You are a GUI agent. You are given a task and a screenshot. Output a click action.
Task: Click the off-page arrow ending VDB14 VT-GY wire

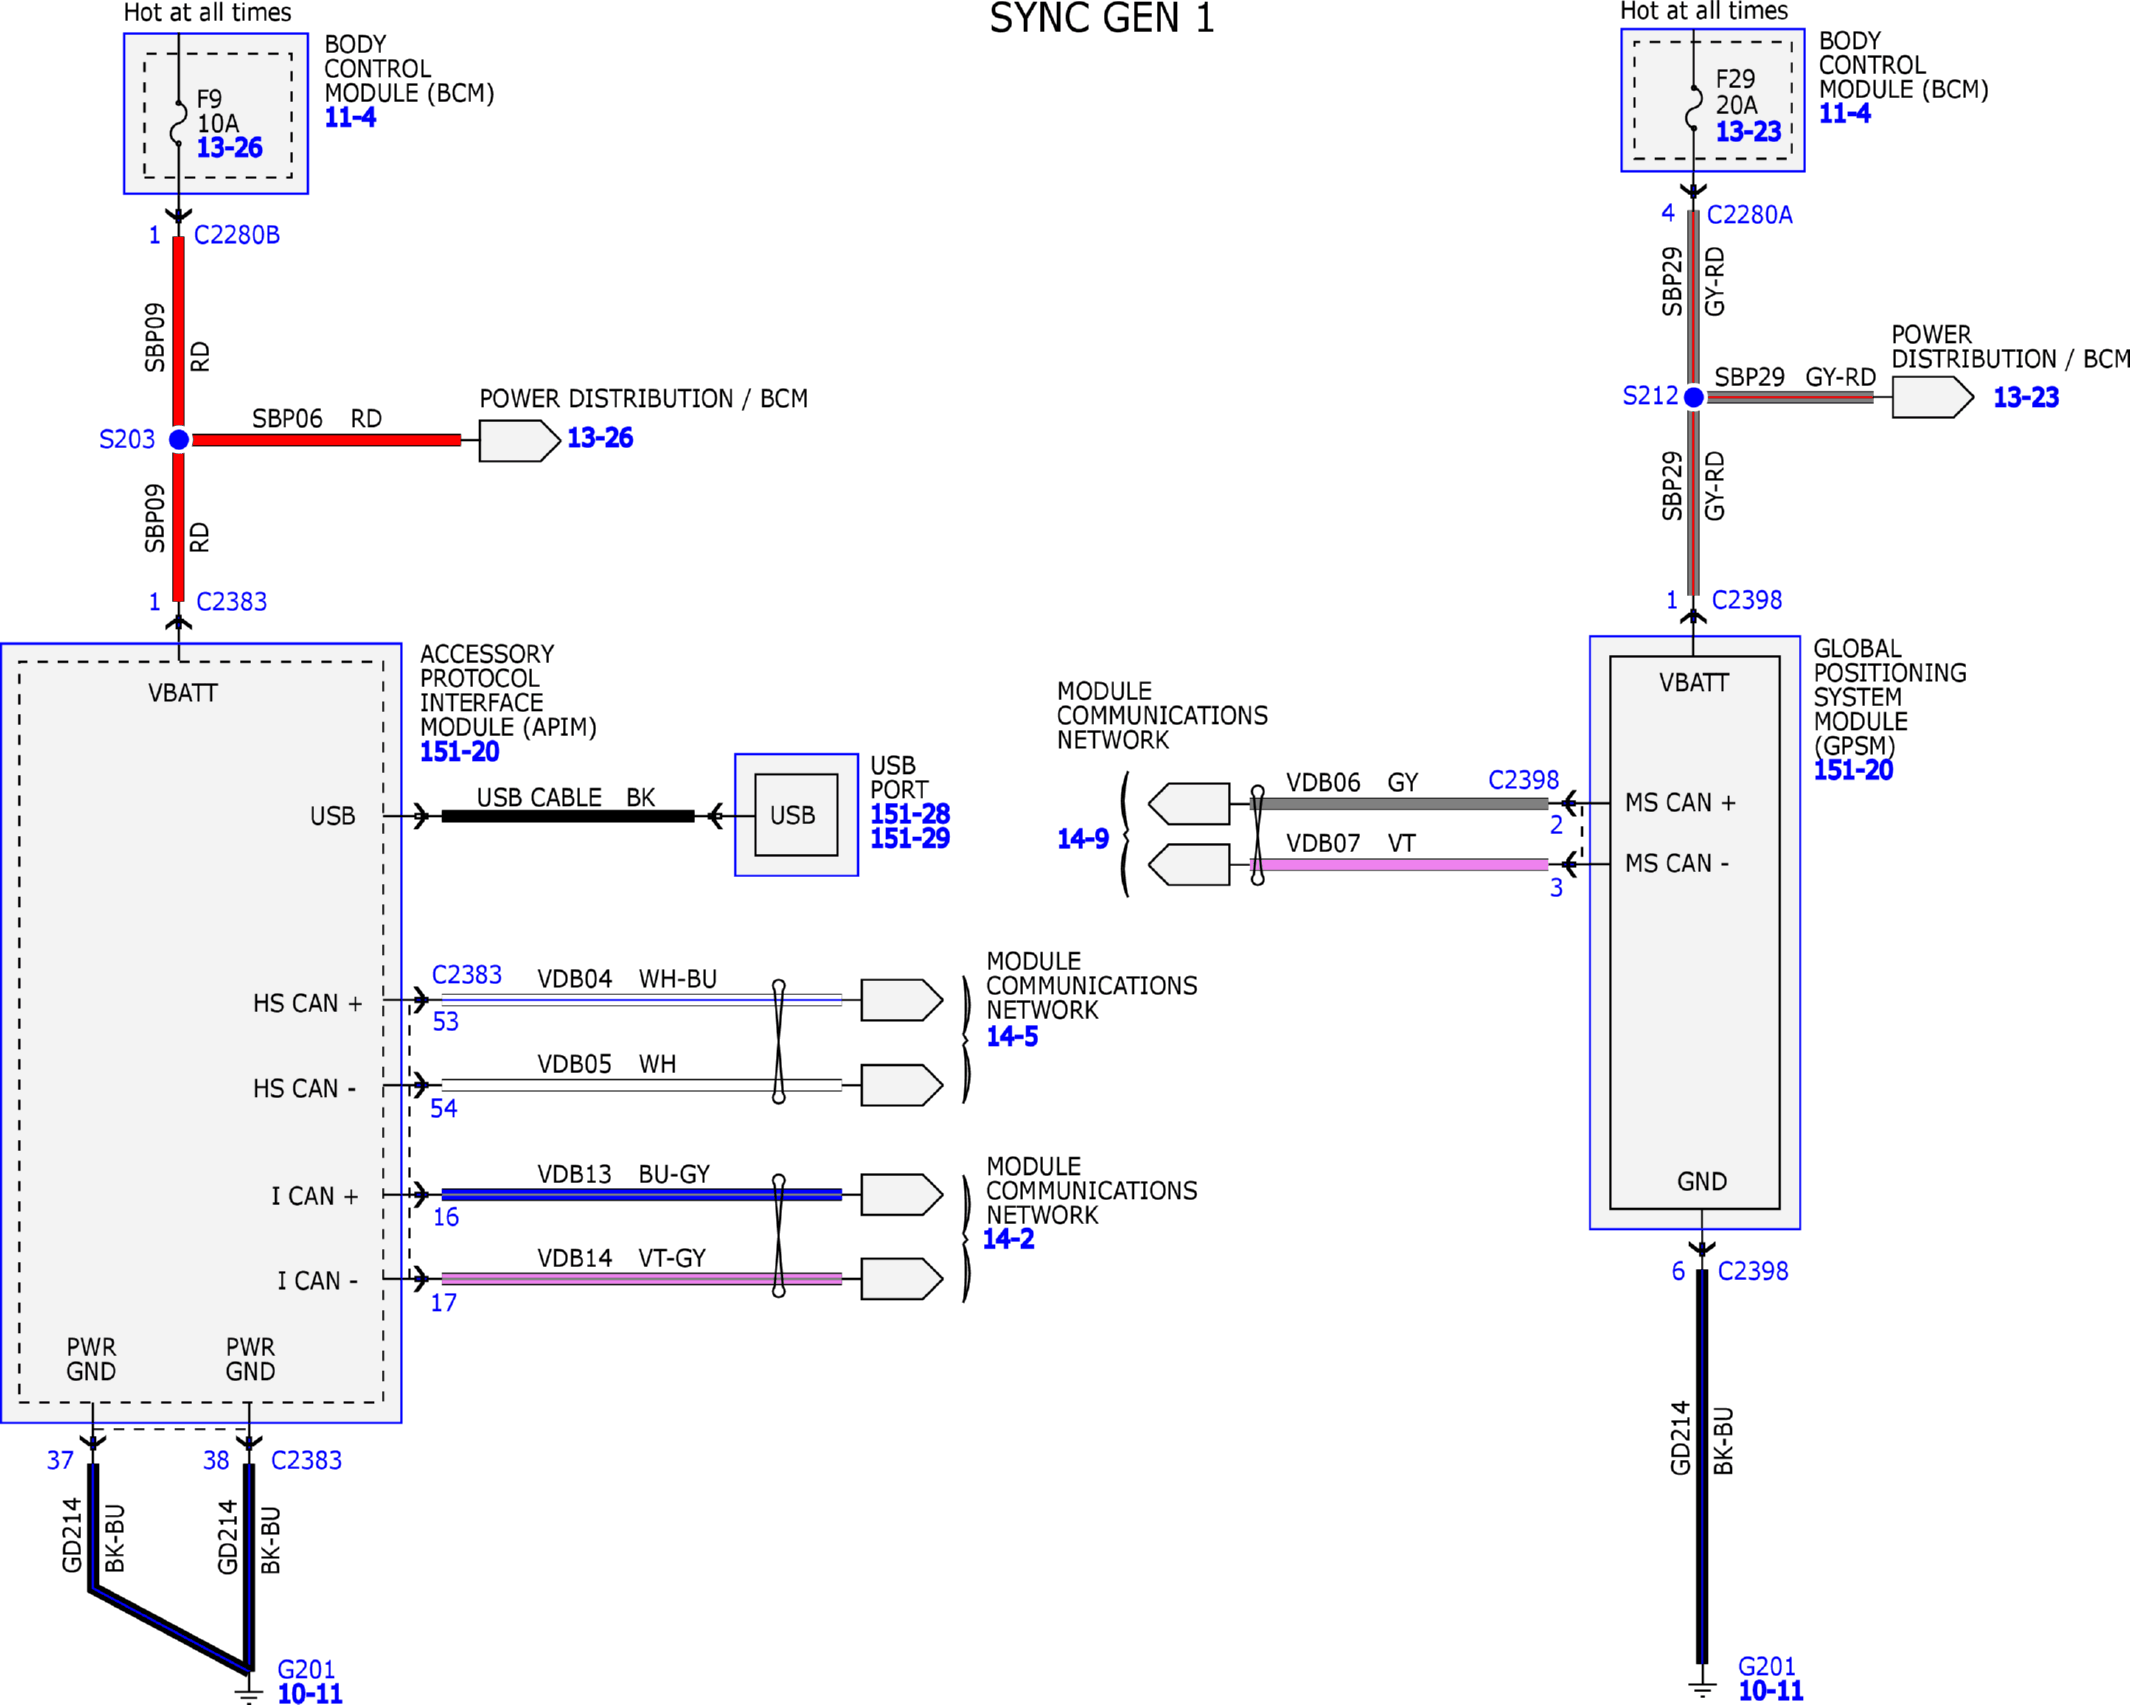pyautogui.click(x=901, y=1279)
